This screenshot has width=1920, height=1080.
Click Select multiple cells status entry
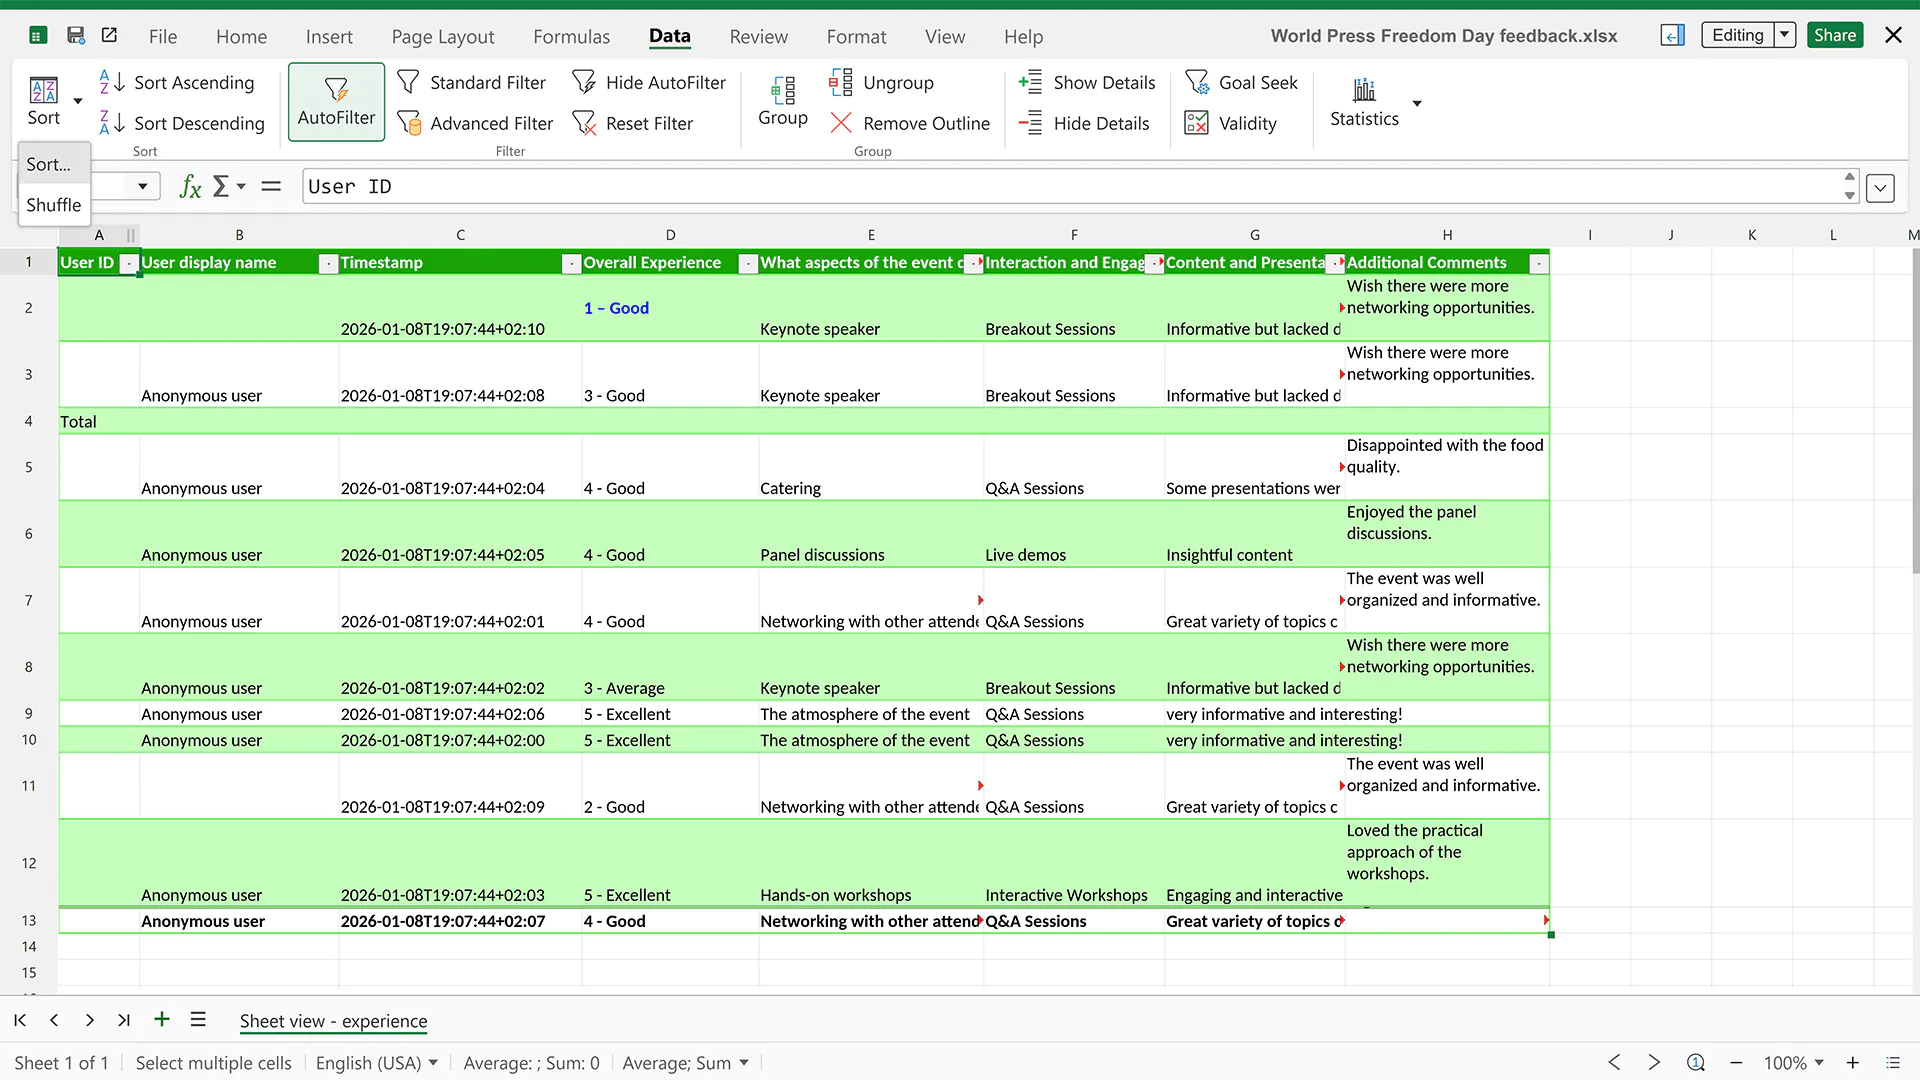[213, 1063]
